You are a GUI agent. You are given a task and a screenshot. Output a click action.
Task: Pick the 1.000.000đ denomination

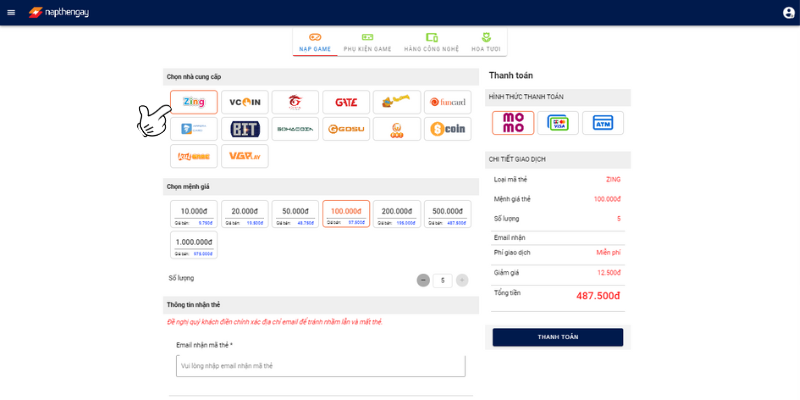click(x=194, y=245)
